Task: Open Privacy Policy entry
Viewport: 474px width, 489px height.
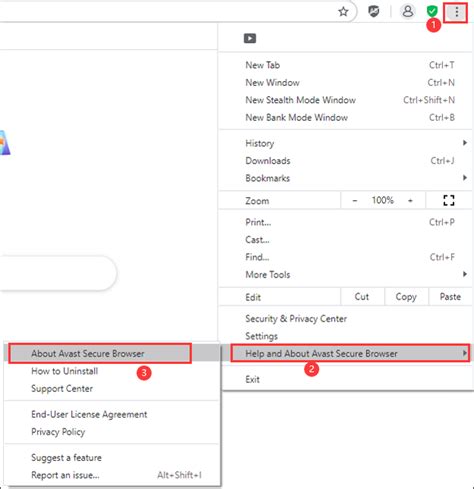Action: pos(112,432)
